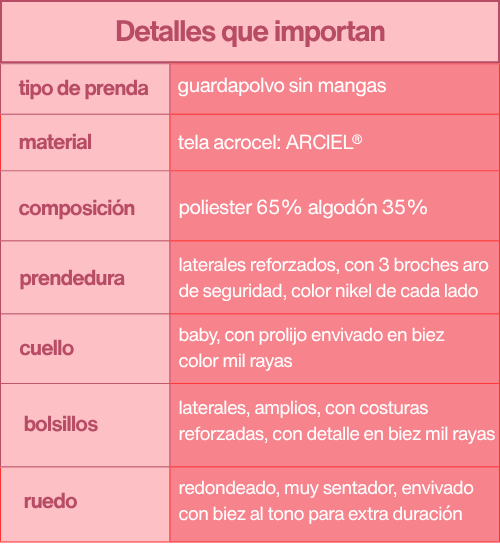This screenshot has width=500, height=550.
Task: Click 'baby, con prolijo envivado en biez' line
Action: (x=312, y=335)
